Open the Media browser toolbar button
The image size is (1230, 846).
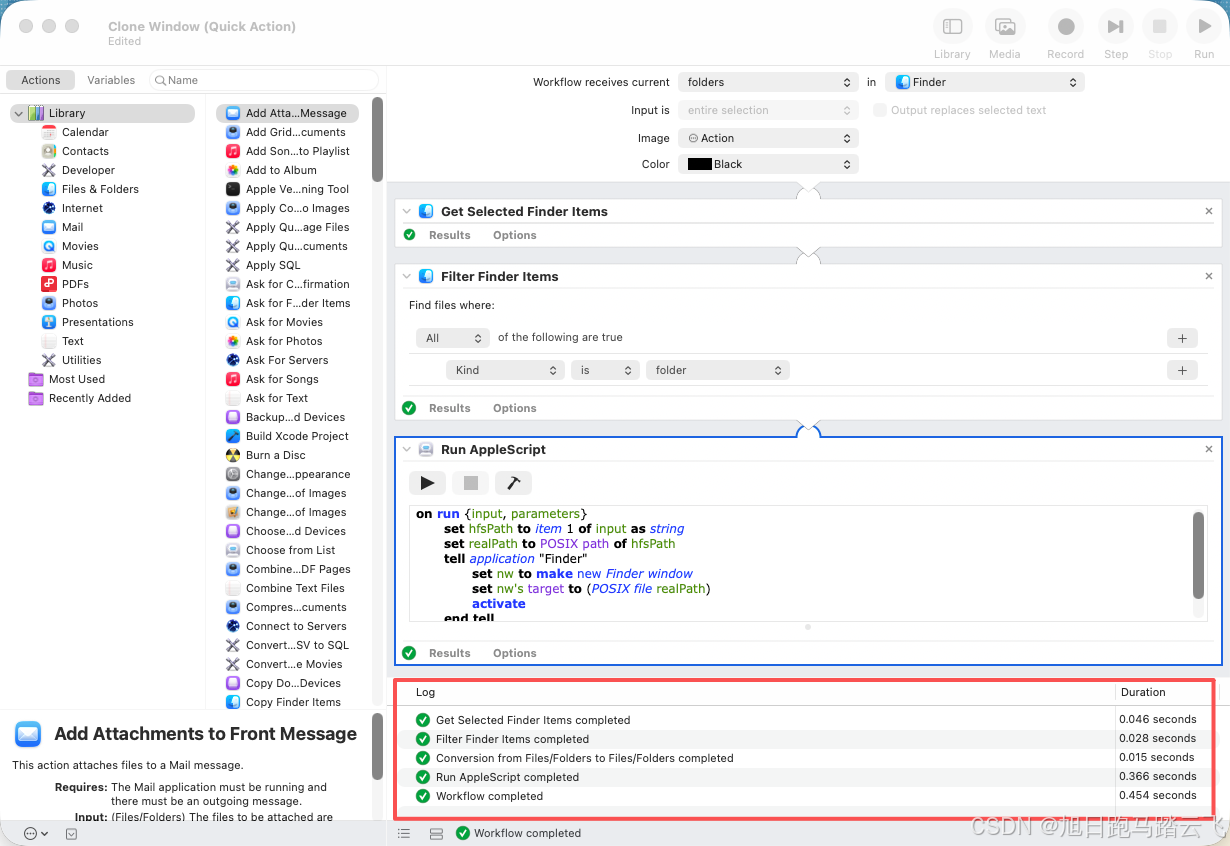point(1005,27)
